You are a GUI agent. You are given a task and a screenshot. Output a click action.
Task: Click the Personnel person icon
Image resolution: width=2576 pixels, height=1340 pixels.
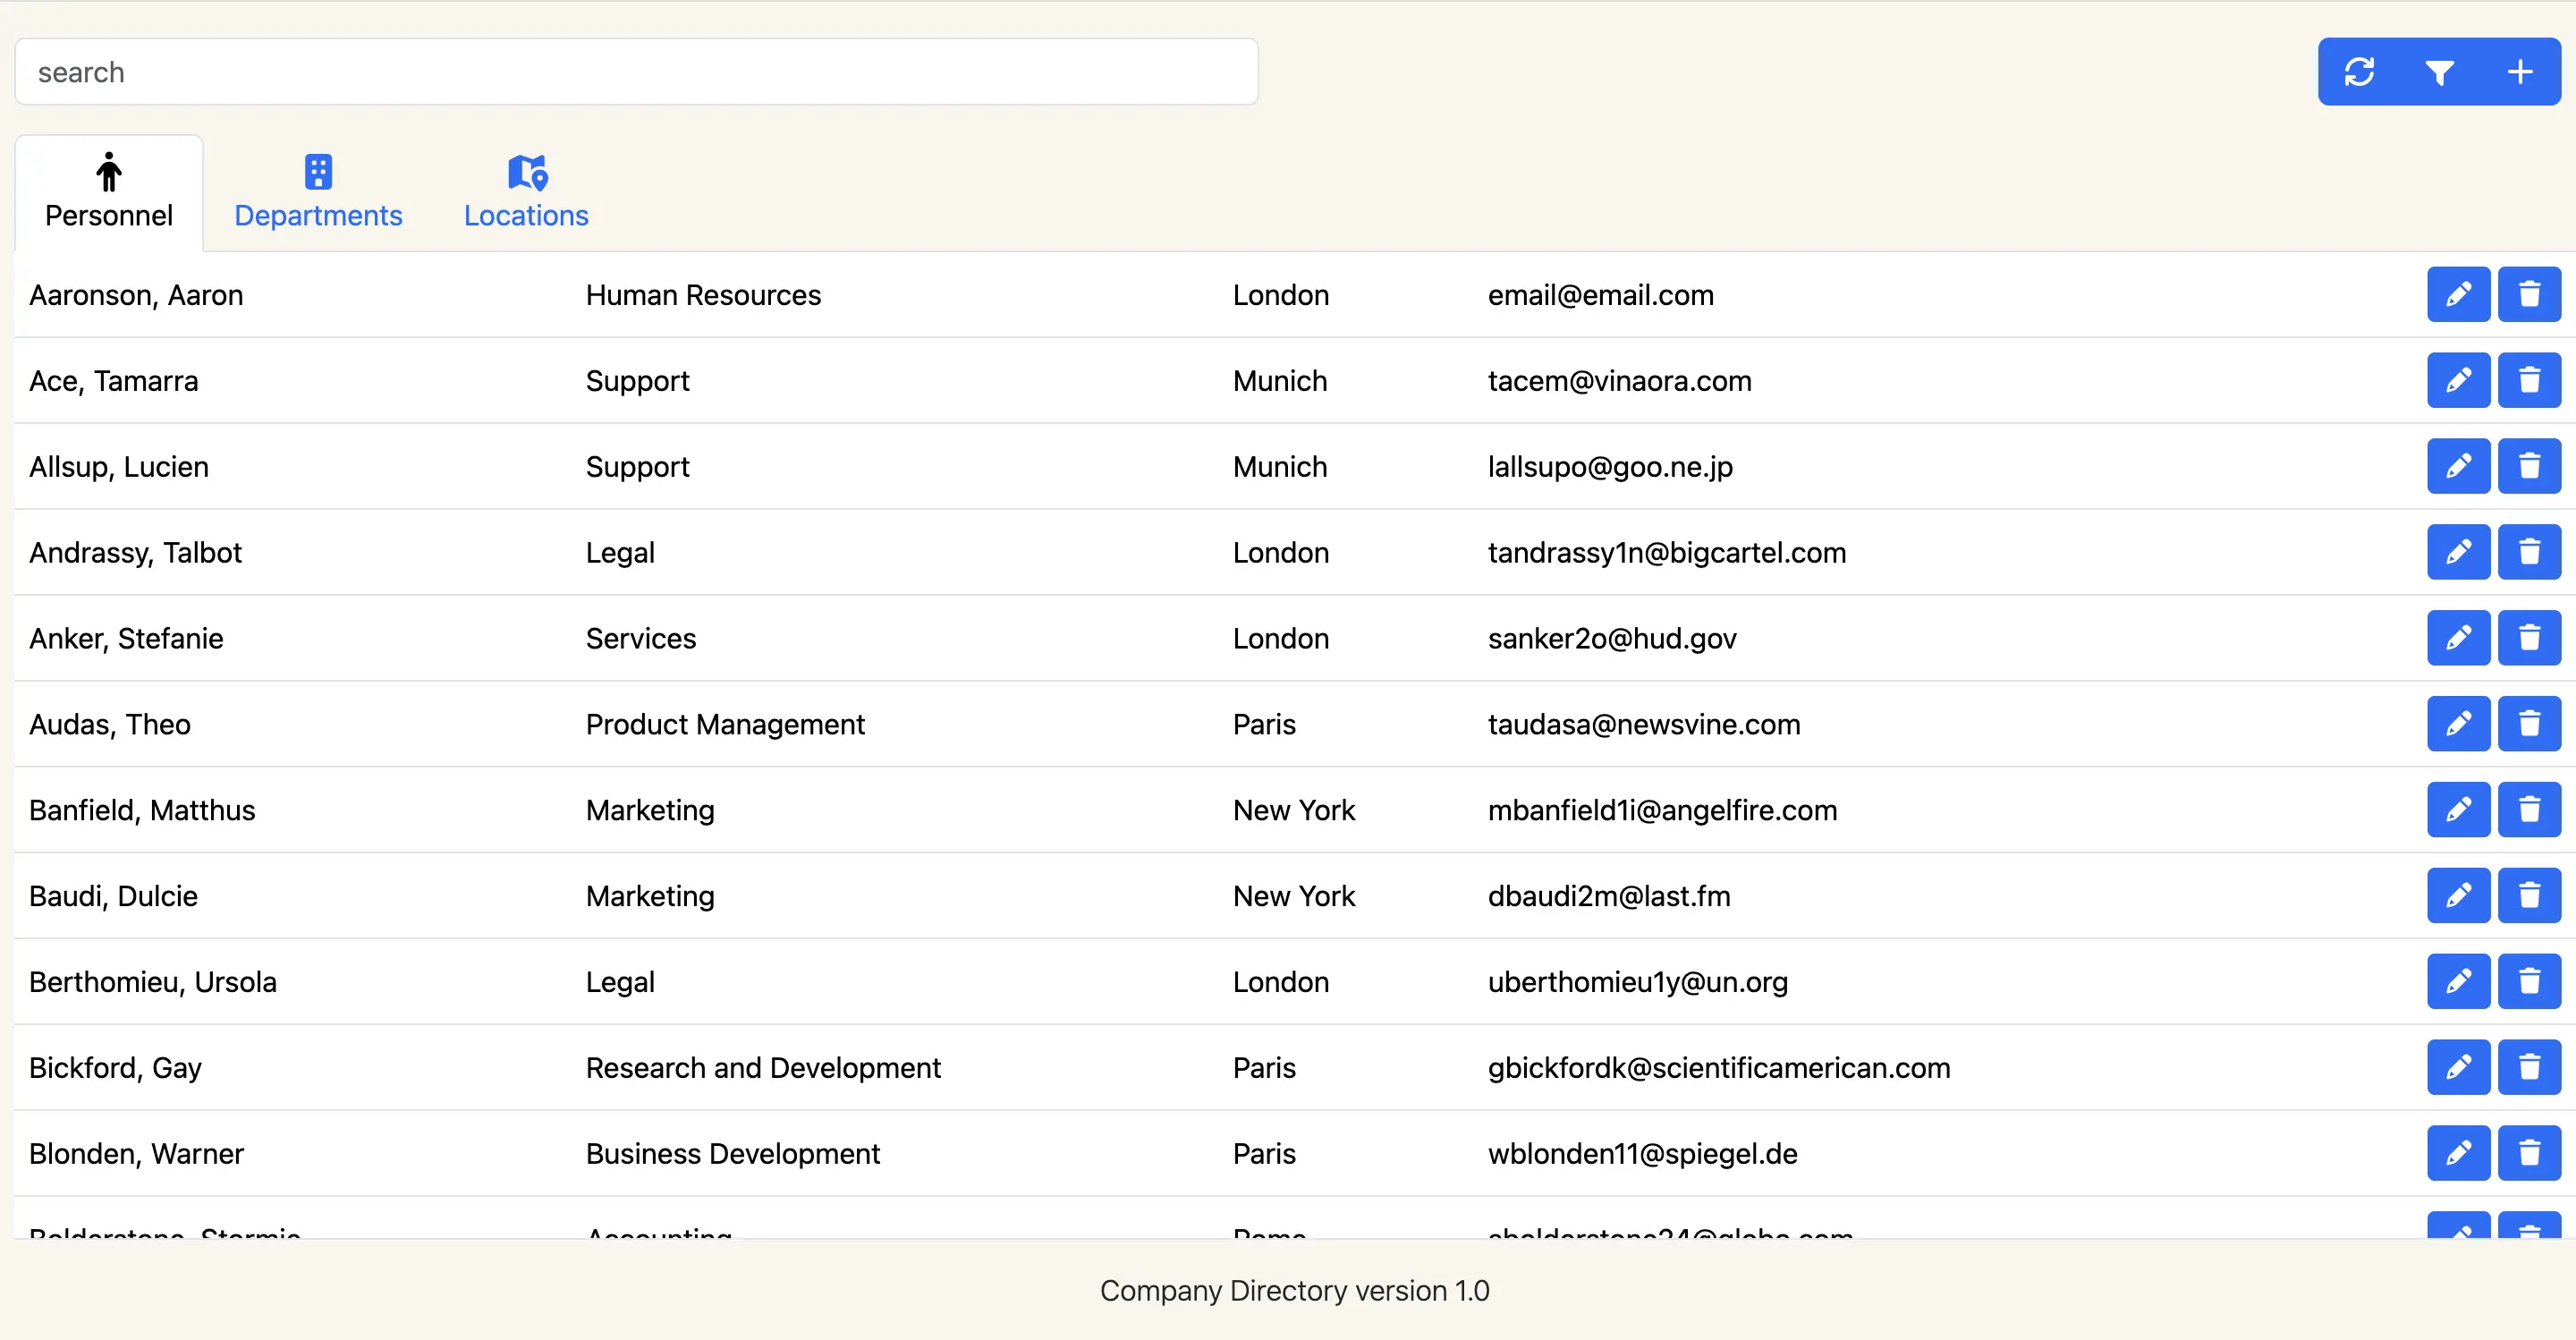point(108,171)
